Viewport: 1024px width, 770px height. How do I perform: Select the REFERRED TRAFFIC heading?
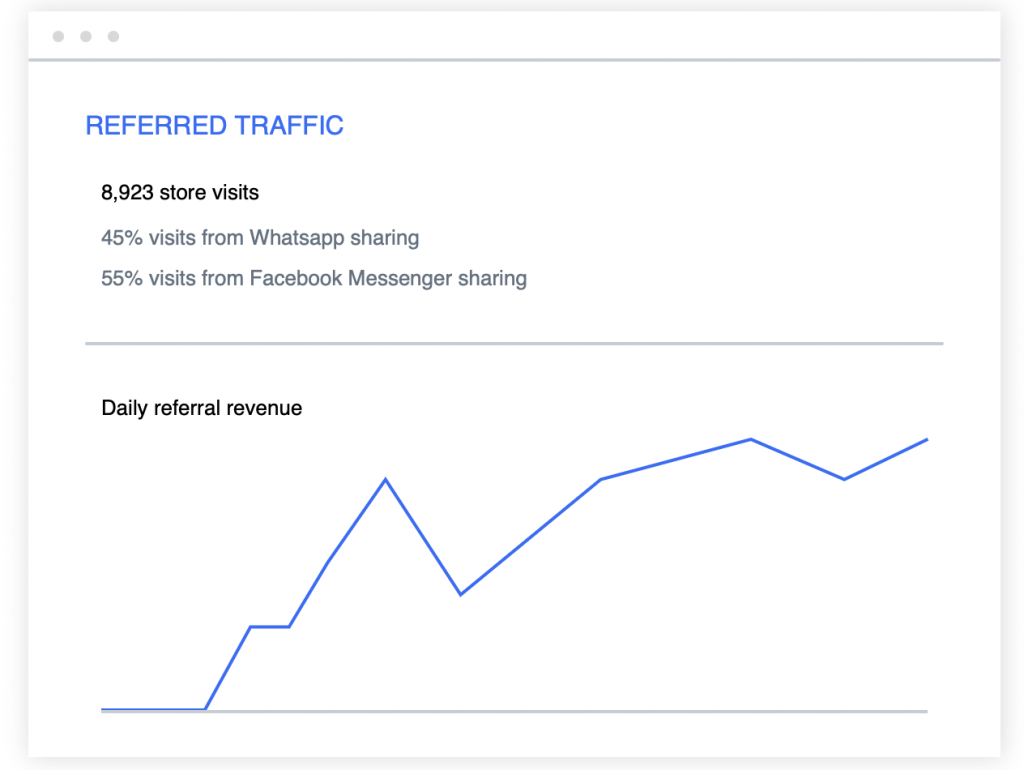pyautogui.click(x=214, y=126)
